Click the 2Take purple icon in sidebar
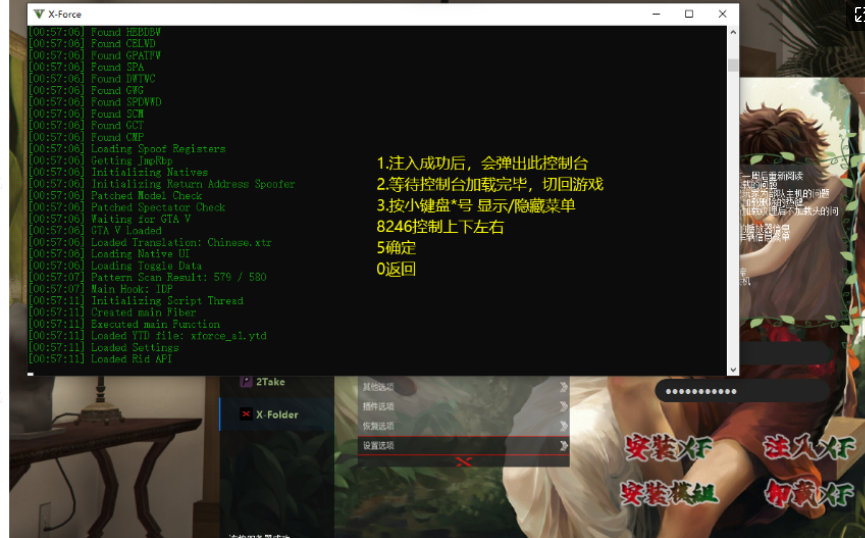Viewport: 865px width, 538px height. pyautogui.click(x=246, y=381)
